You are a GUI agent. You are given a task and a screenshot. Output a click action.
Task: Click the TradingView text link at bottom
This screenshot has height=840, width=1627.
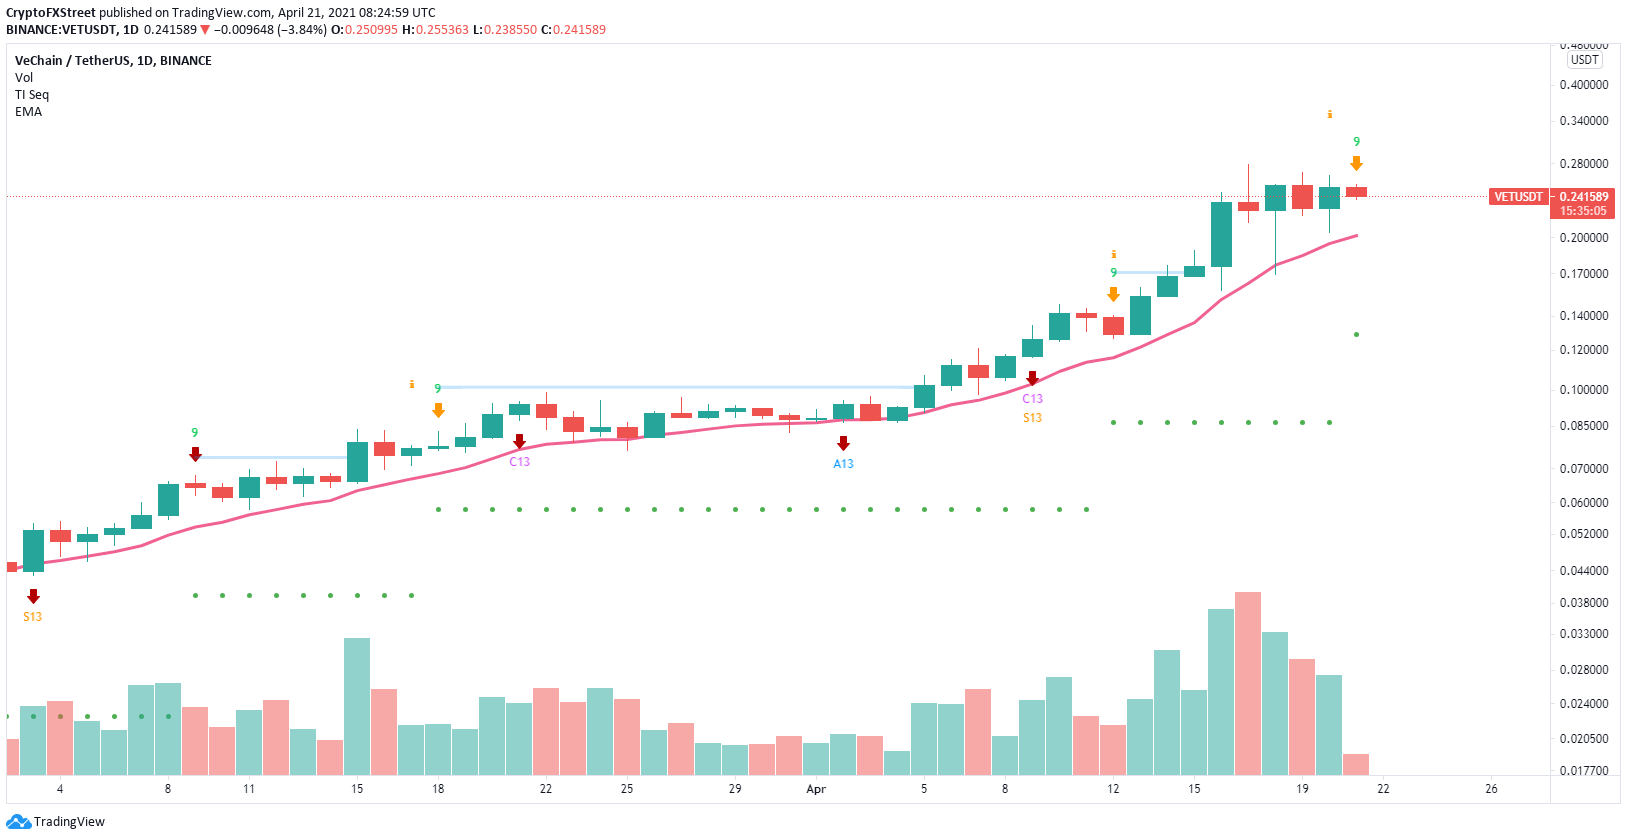69,822
